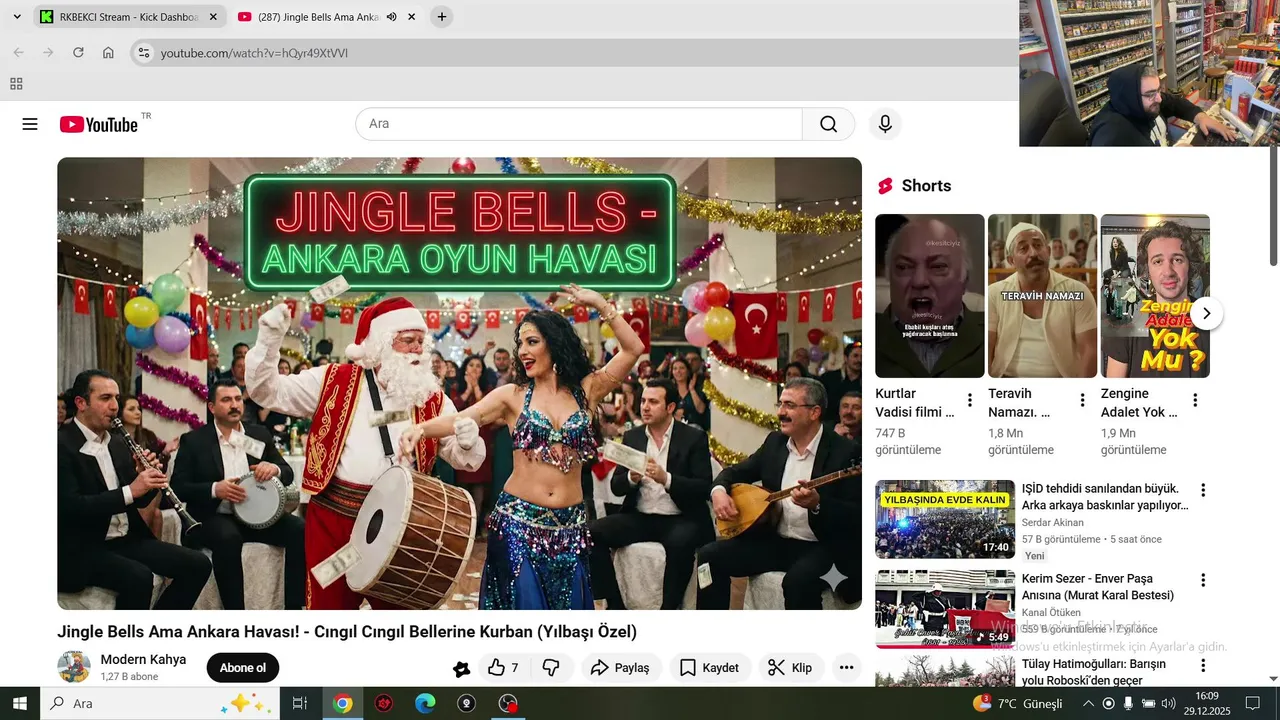Open options for the Kerim Sezer video

1203,580
